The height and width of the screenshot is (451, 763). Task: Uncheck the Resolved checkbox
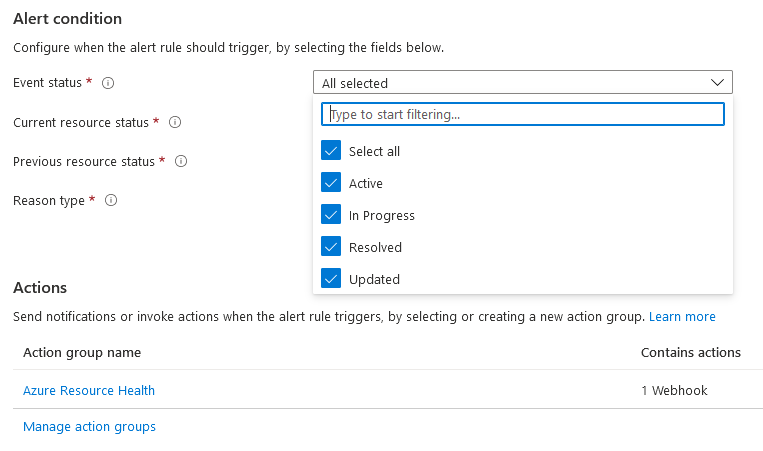(x=331, y=246)
